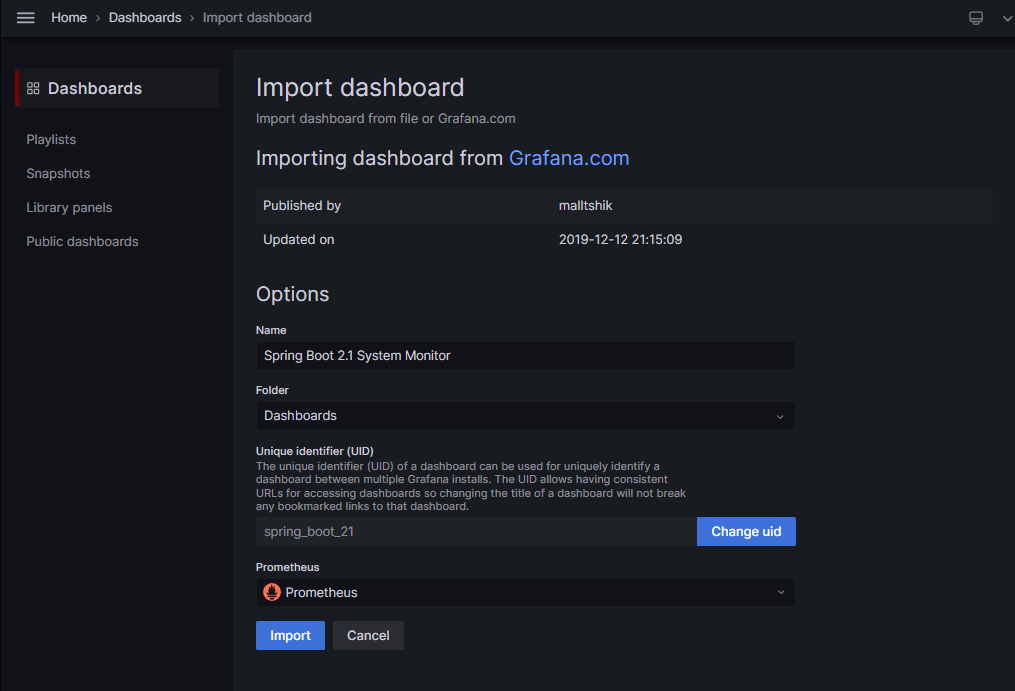Open Library panels in sidebar
The image size is (1015, 691).
[x=69, y=207]
